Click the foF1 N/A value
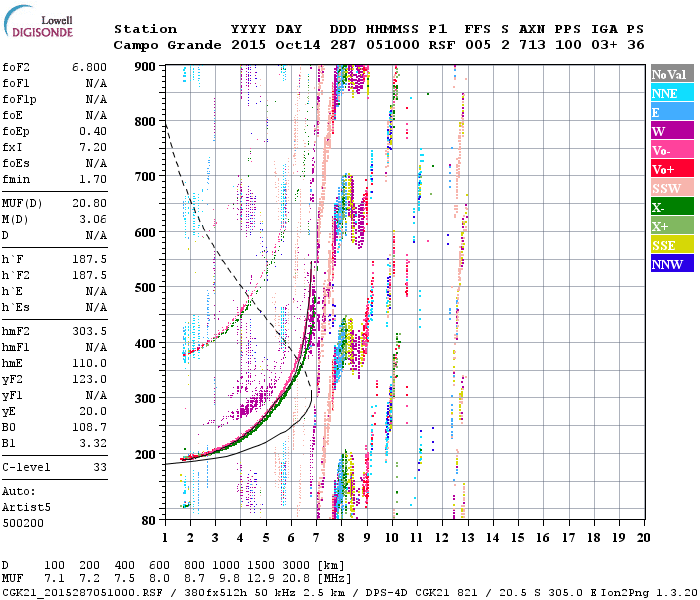This screenshot has height=600, width=700. [x=96, y=83]
